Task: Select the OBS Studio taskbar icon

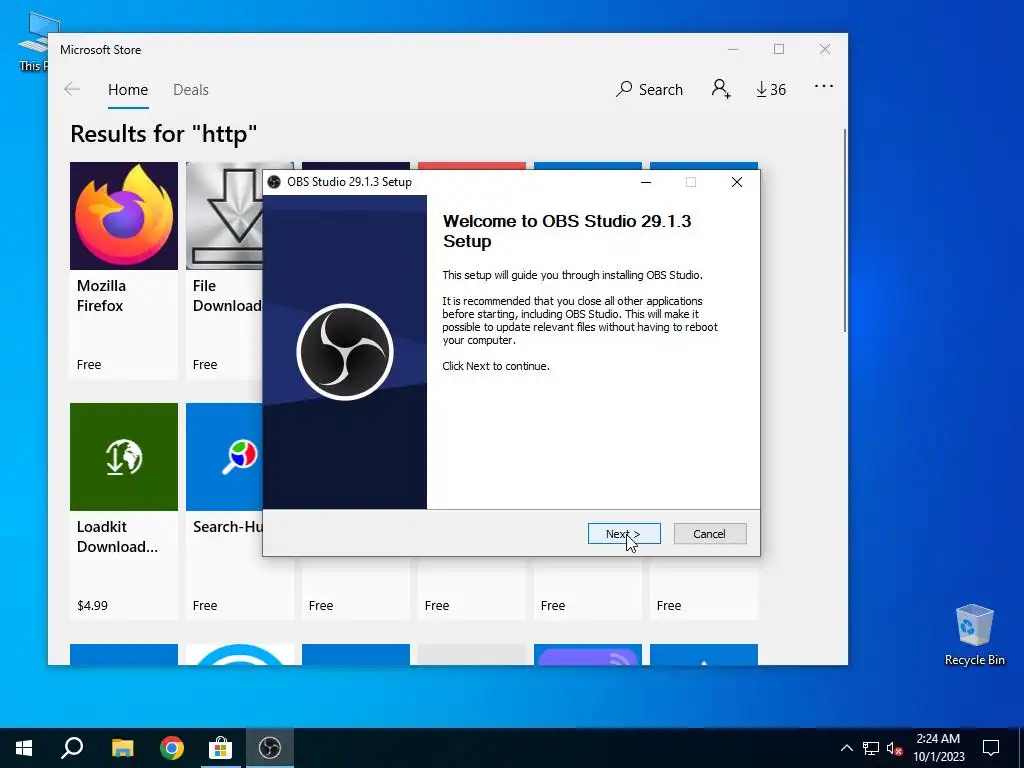Action: [270, 748]
